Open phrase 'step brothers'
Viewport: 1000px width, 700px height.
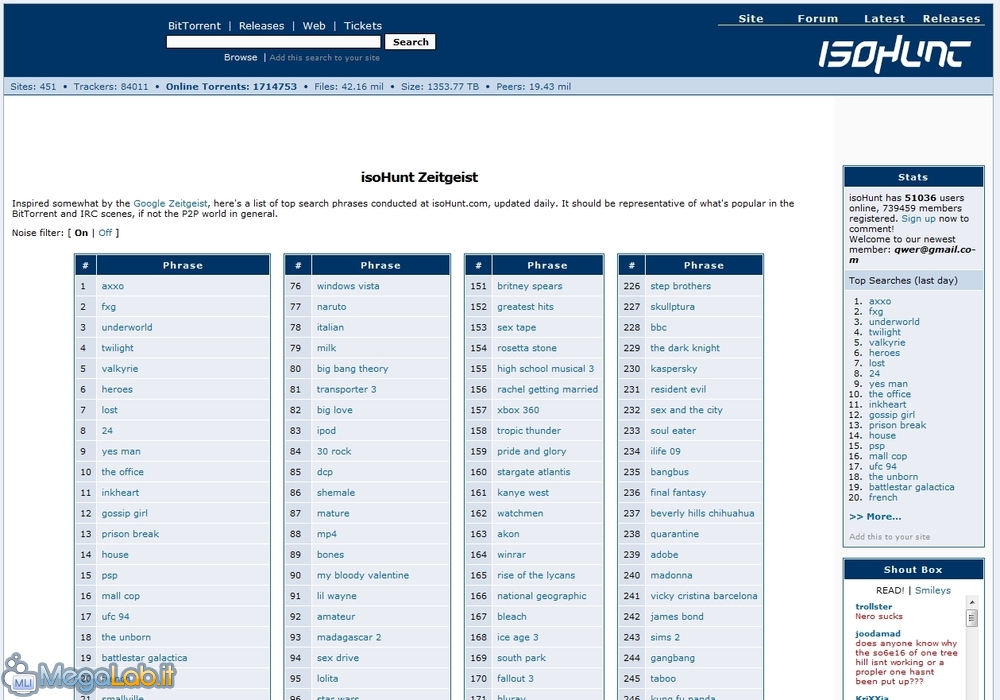680,286
